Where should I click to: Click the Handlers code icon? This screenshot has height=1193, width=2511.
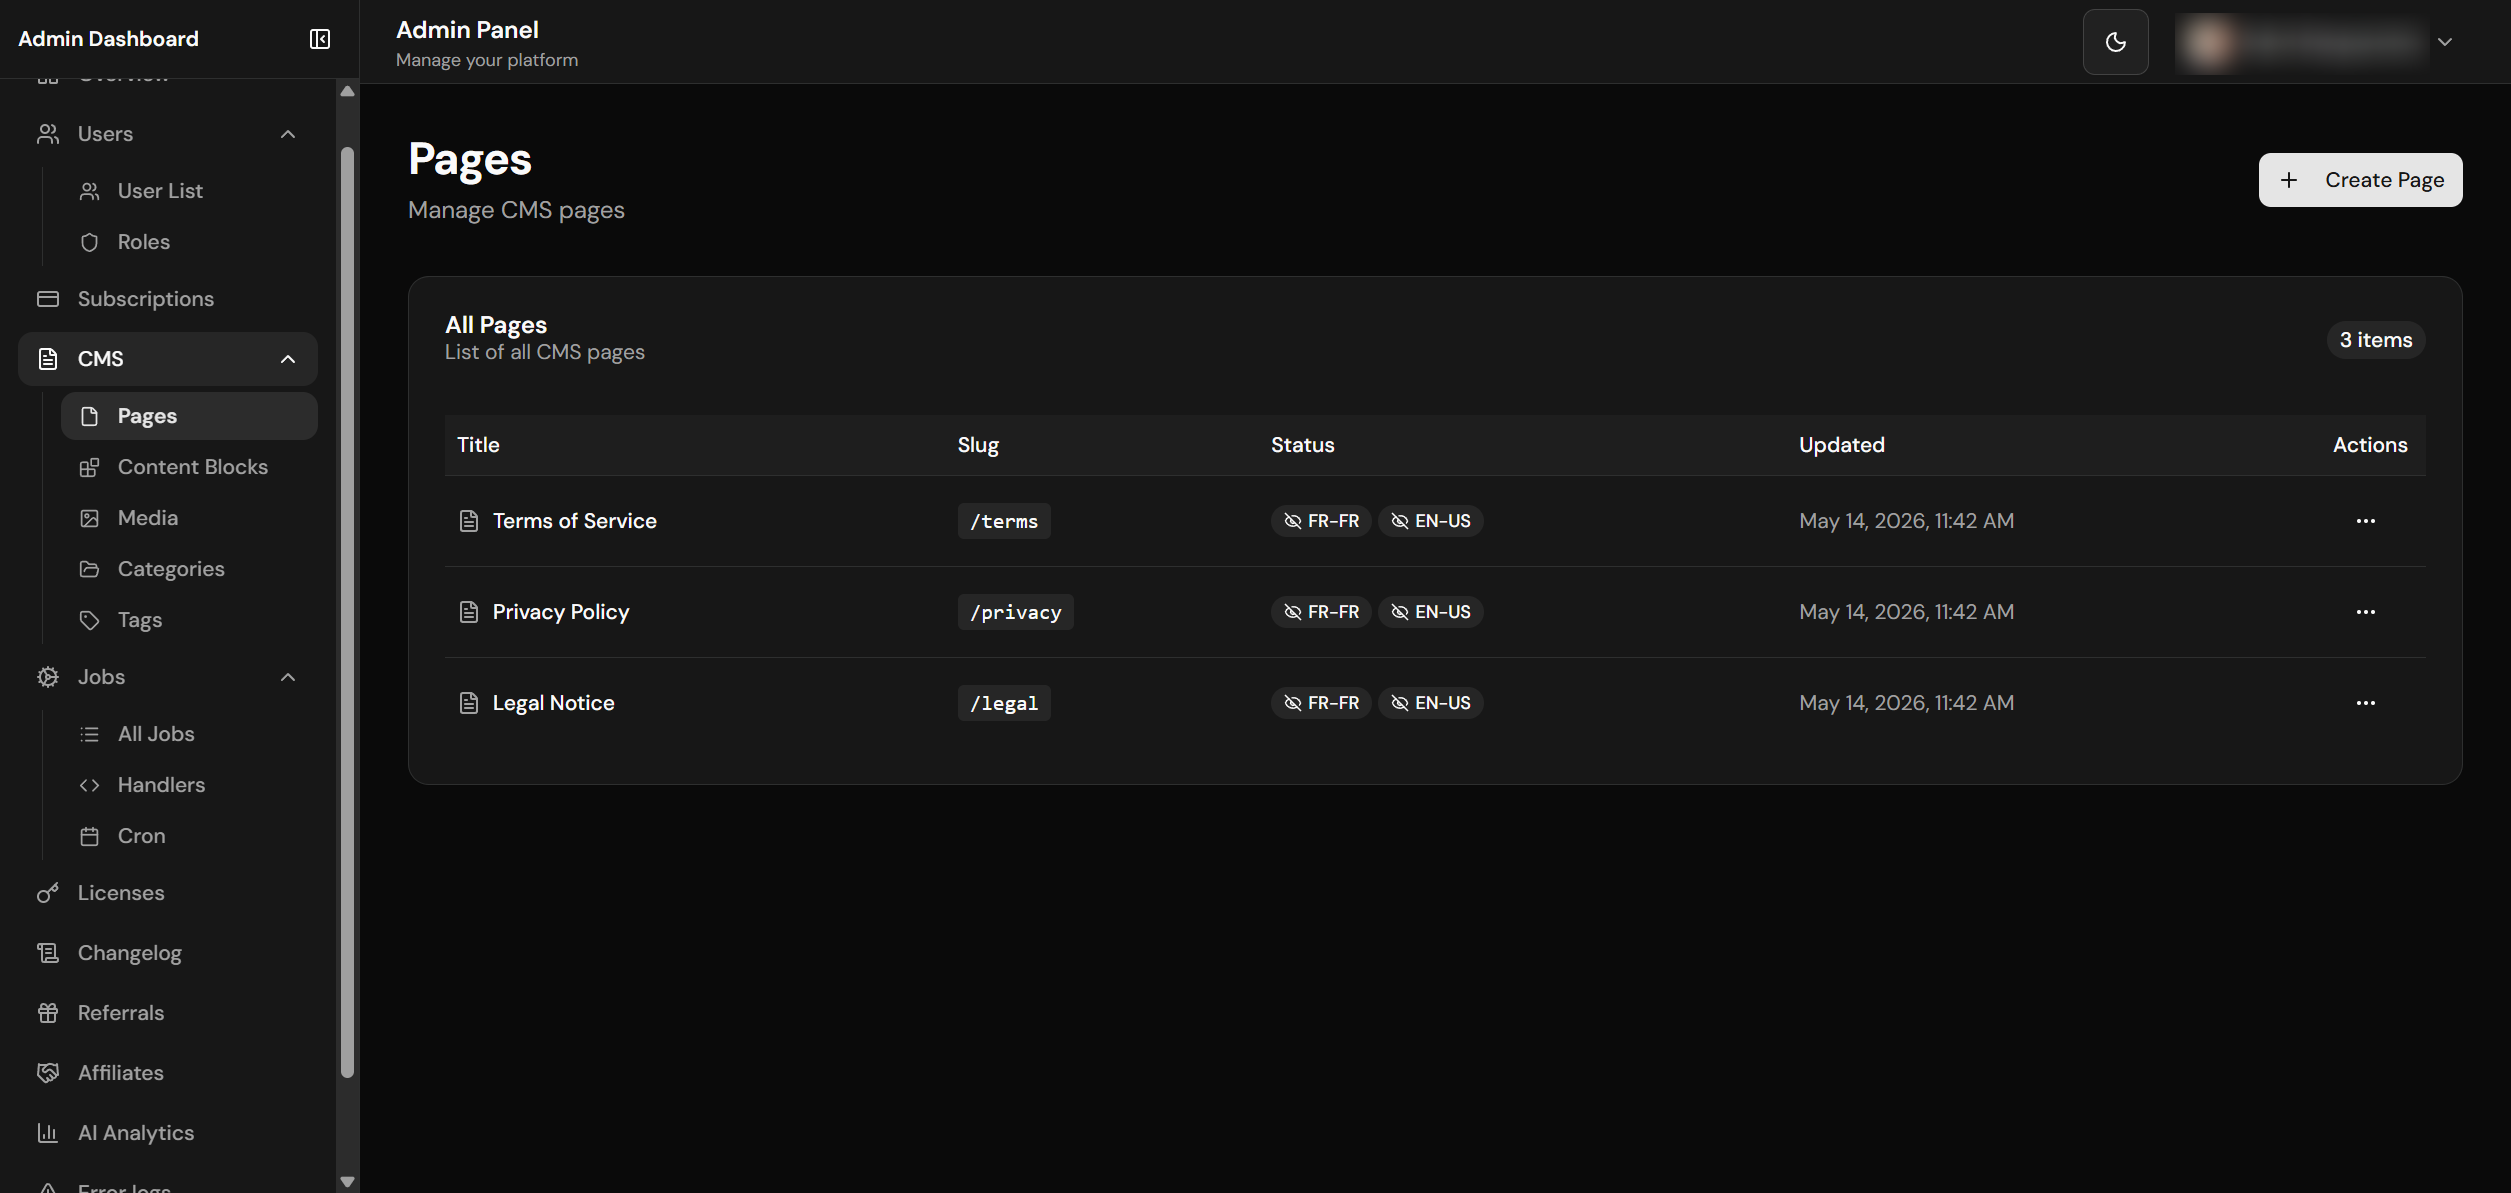pos(90,785)
